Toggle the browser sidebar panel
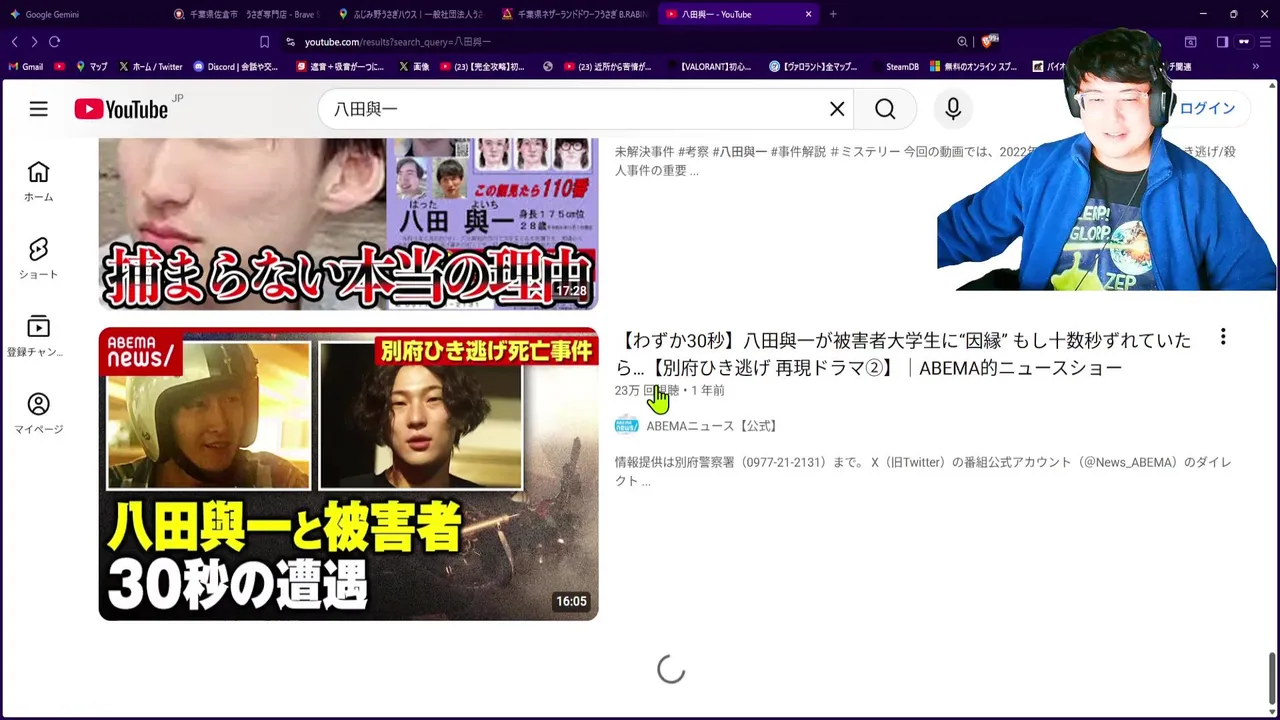This screenshot has width=1280, height=720. (x=1222, y=42)
